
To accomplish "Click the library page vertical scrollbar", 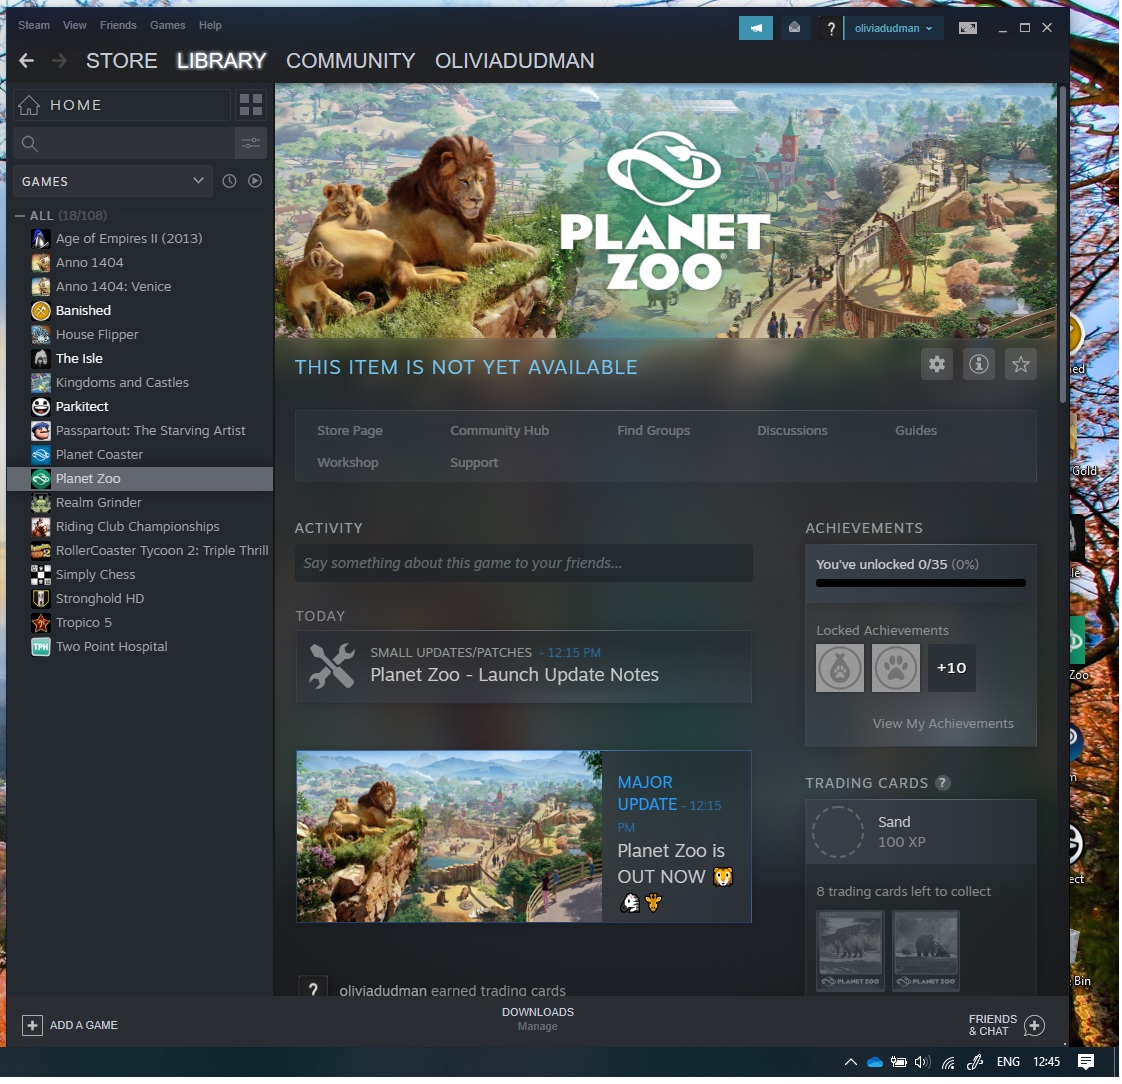I will [x=1063, y=243].
